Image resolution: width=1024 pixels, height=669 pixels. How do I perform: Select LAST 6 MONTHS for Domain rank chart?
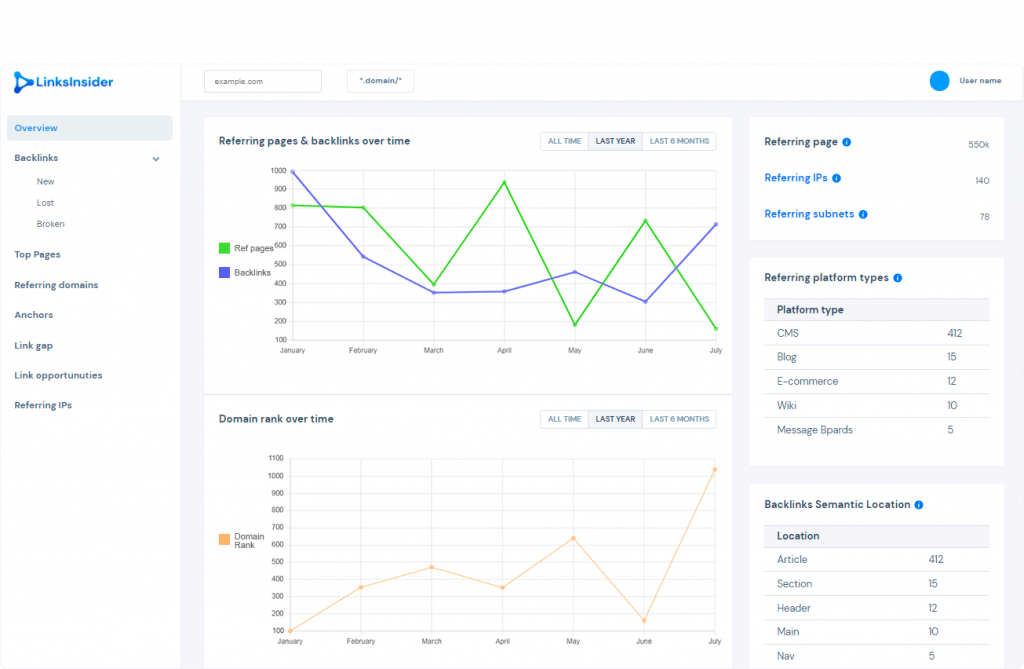(x=679, y=419)
